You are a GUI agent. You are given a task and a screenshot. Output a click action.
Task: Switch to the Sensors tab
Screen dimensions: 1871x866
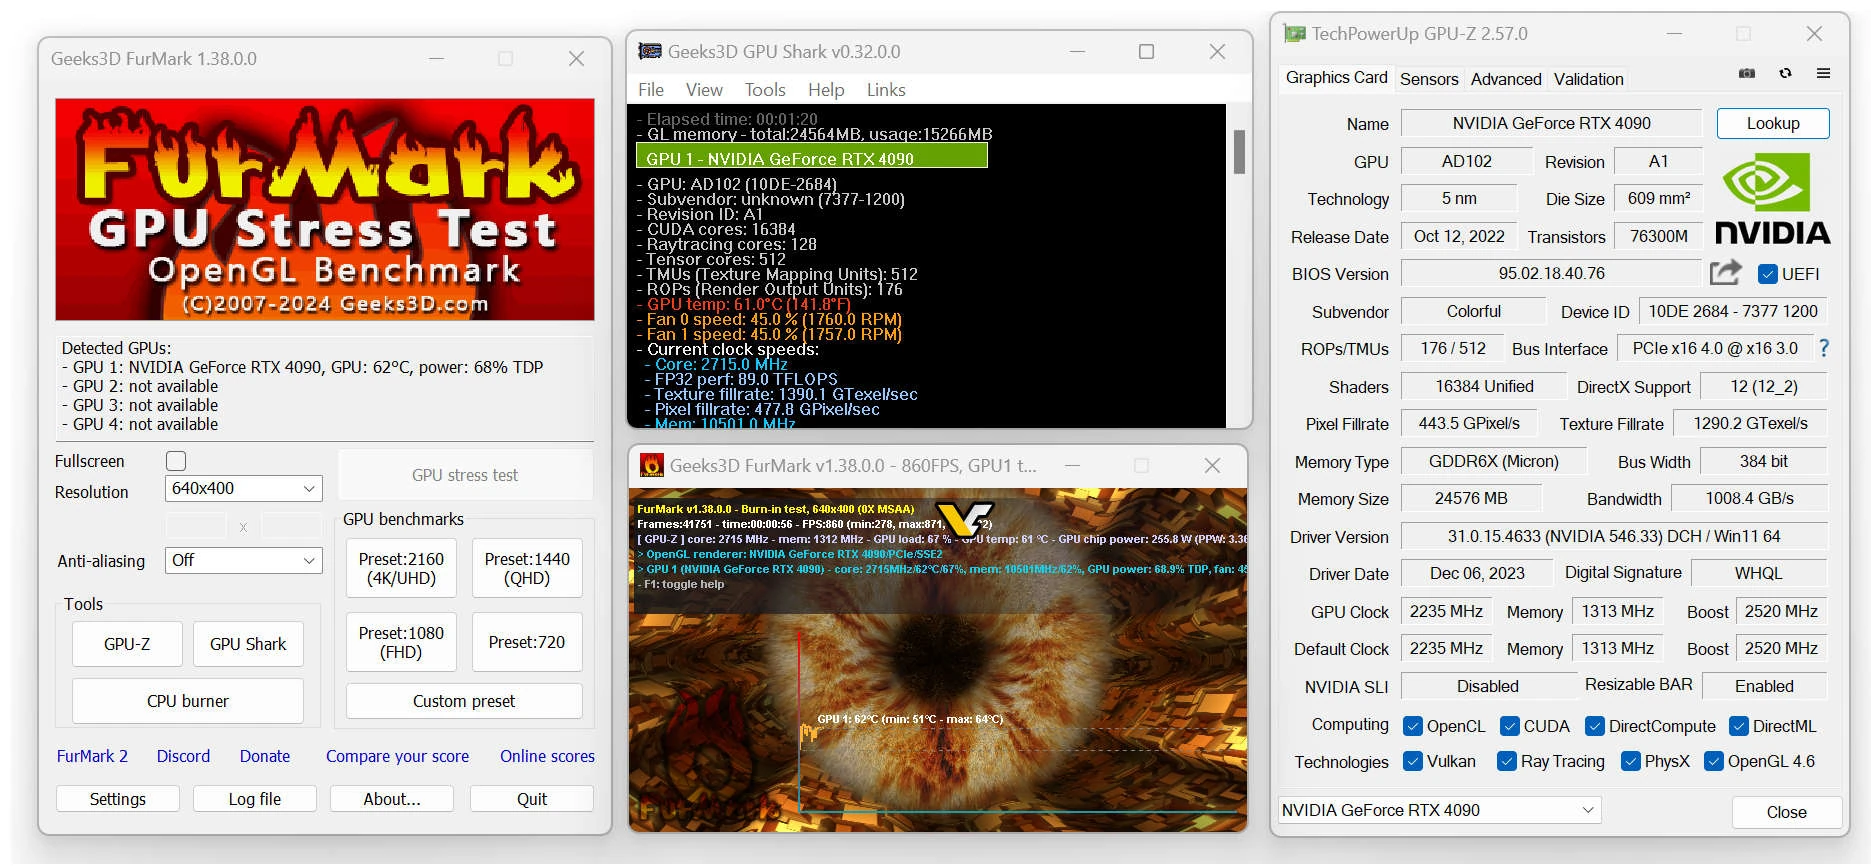[x=1428, y=79]
